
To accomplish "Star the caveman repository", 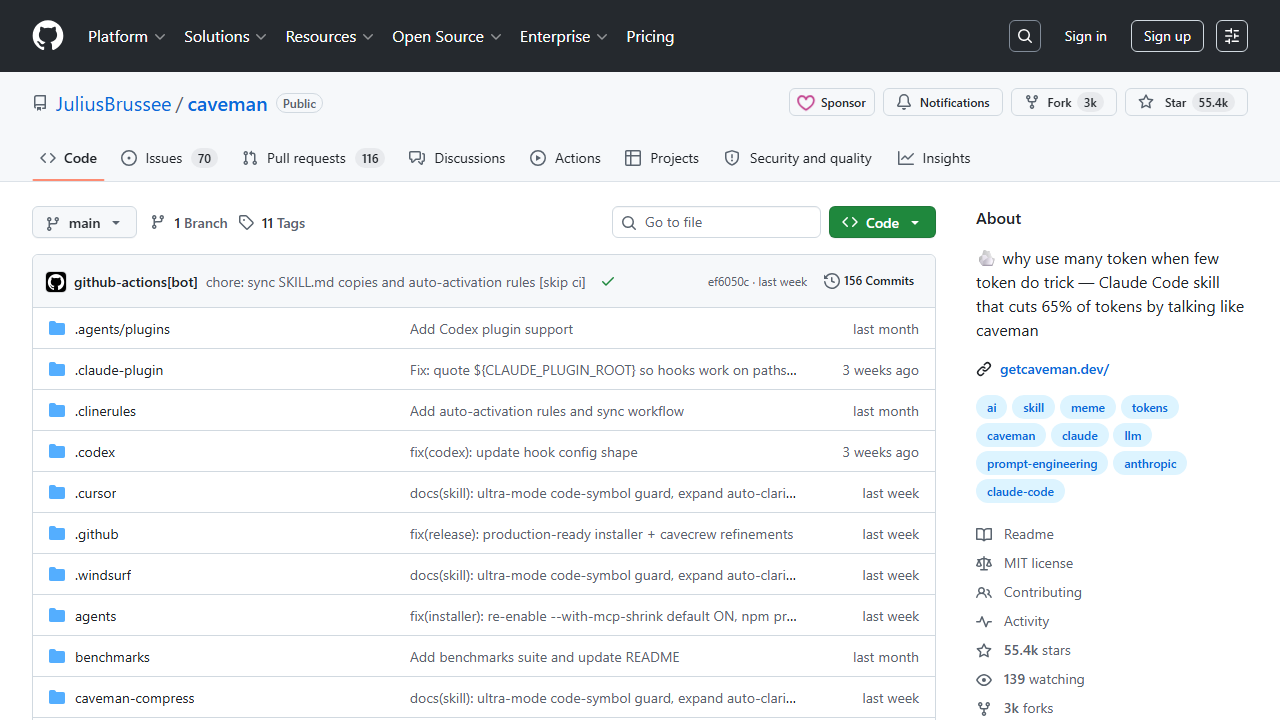I will [1186, 103].
